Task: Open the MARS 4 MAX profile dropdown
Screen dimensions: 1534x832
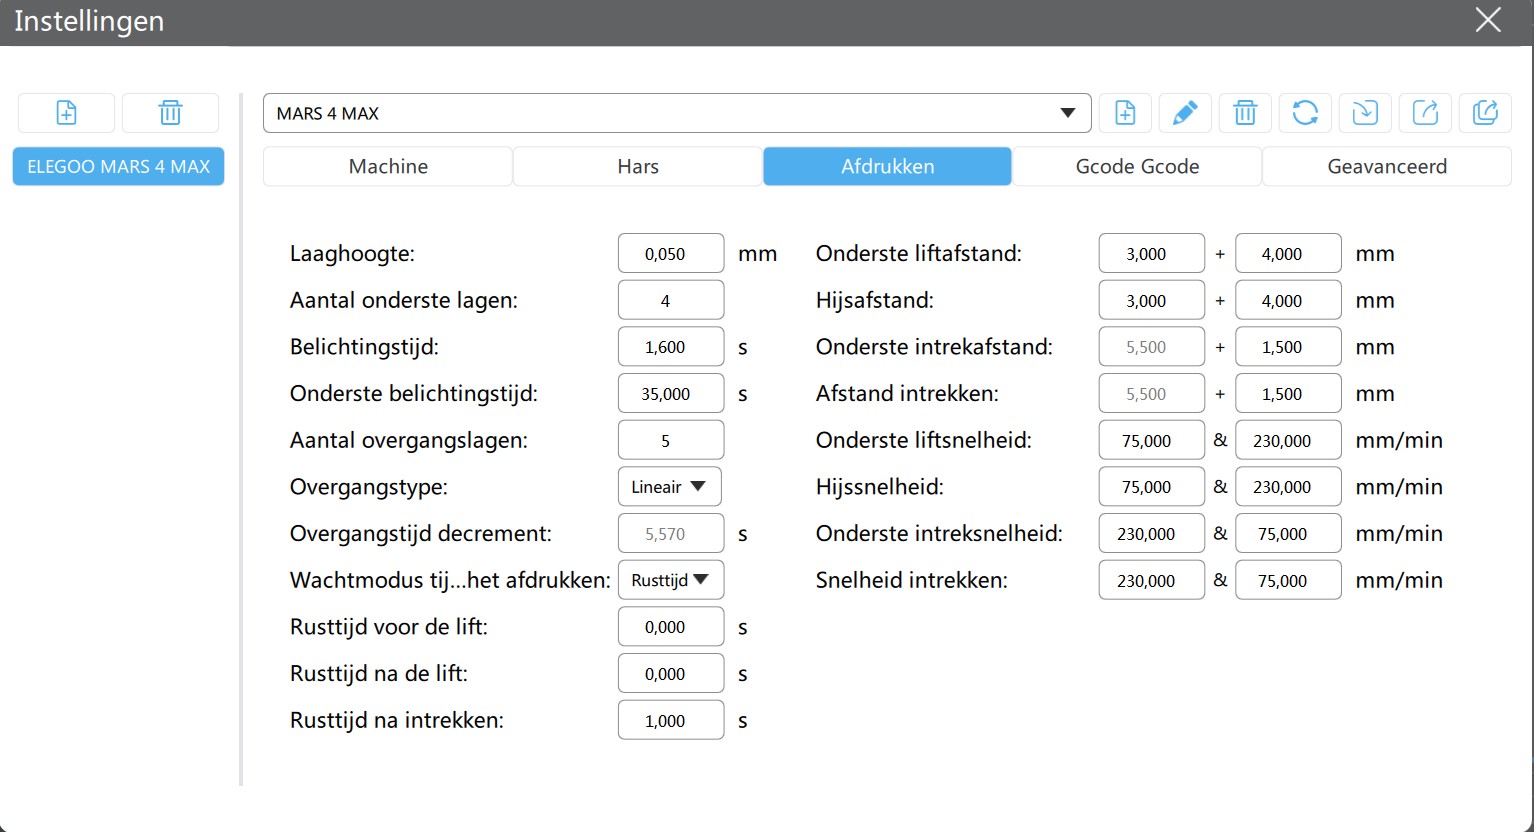Action: click(x=676, y=113)
